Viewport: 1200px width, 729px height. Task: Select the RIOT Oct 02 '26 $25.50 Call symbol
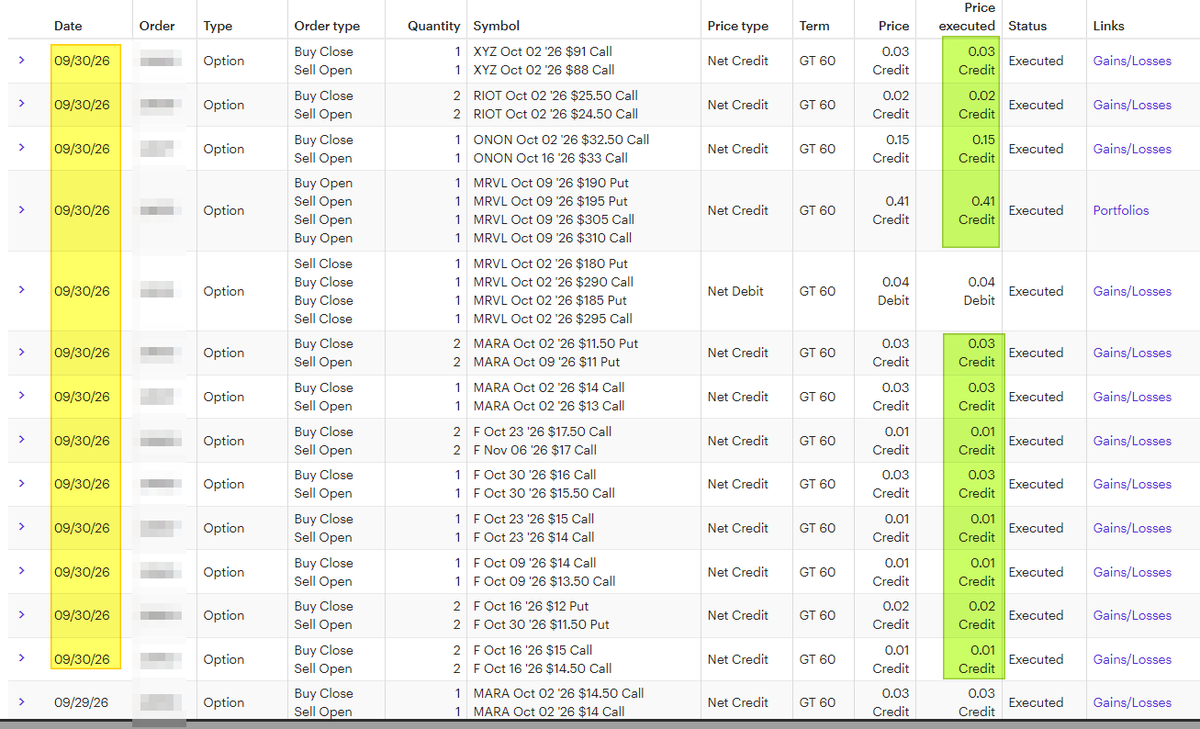pos(555,96)
